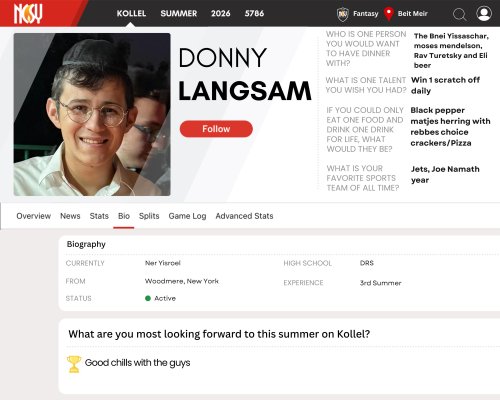Open the search magnifier icon
This screenshot has height=400, width=500.
pos(459,14)
